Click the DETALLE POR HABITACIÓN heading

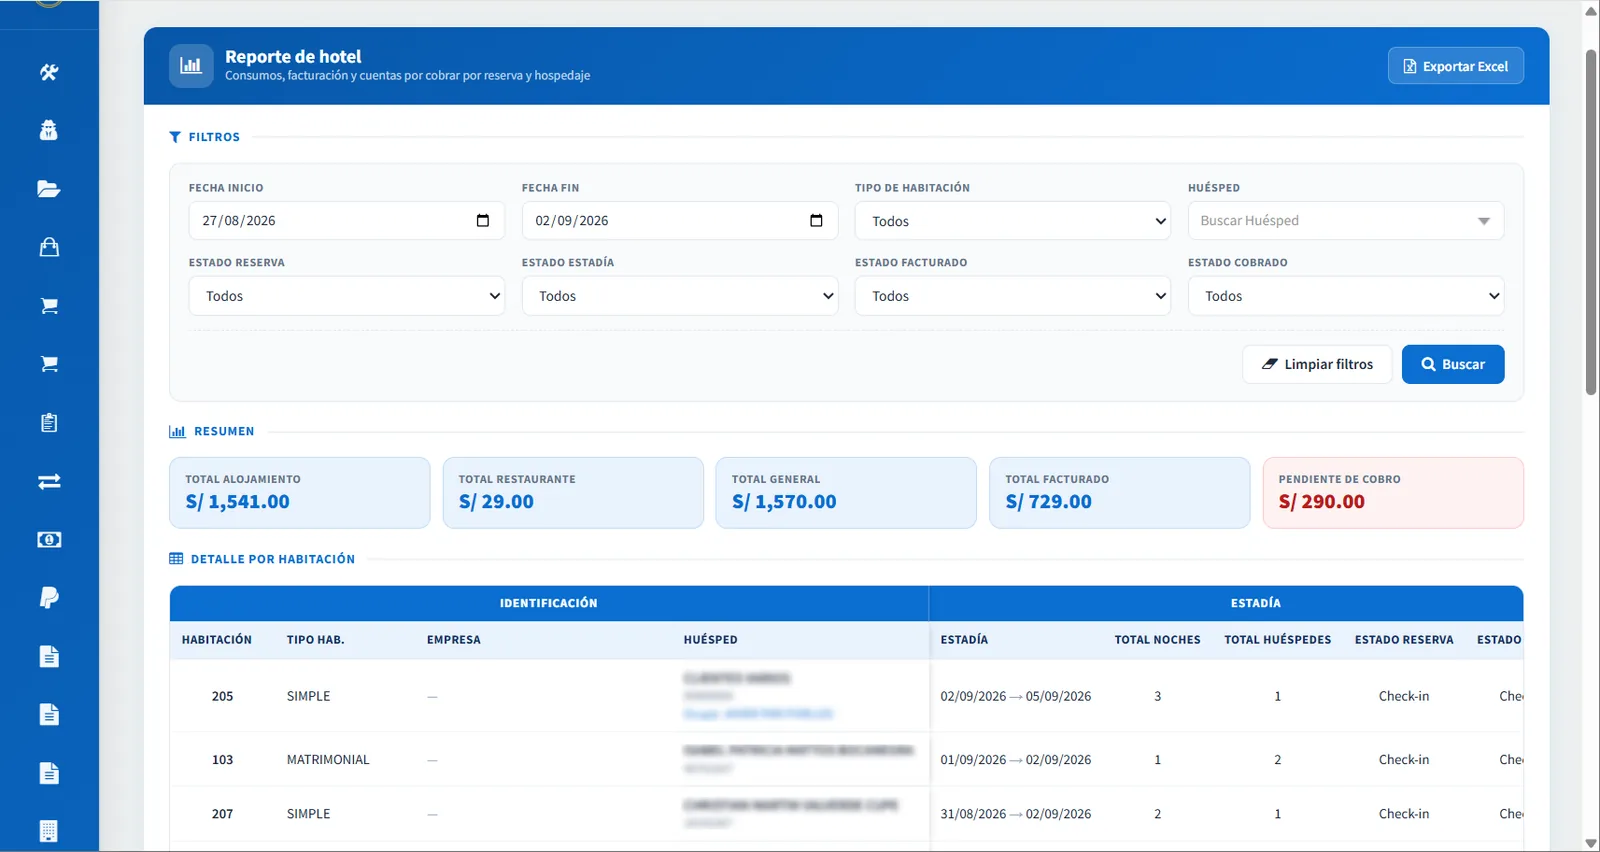coord(262,559)
